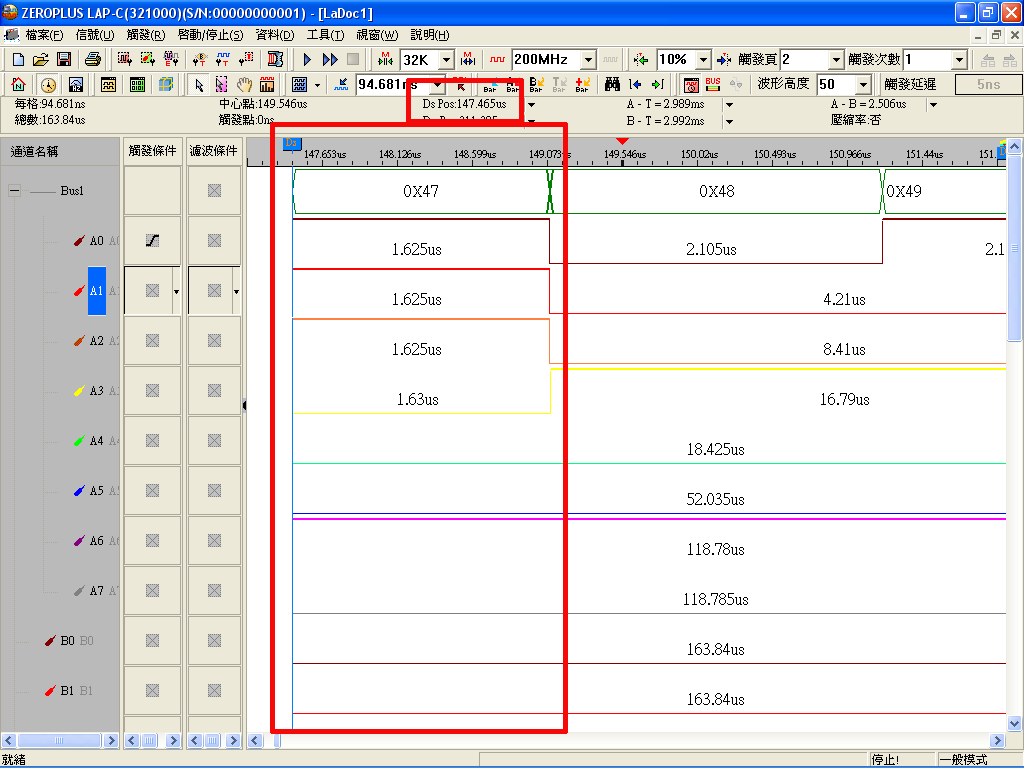This screenshot has height=768, width=1024.
Task: Open file with the folder icon
Action: click(x=40, y=60)
